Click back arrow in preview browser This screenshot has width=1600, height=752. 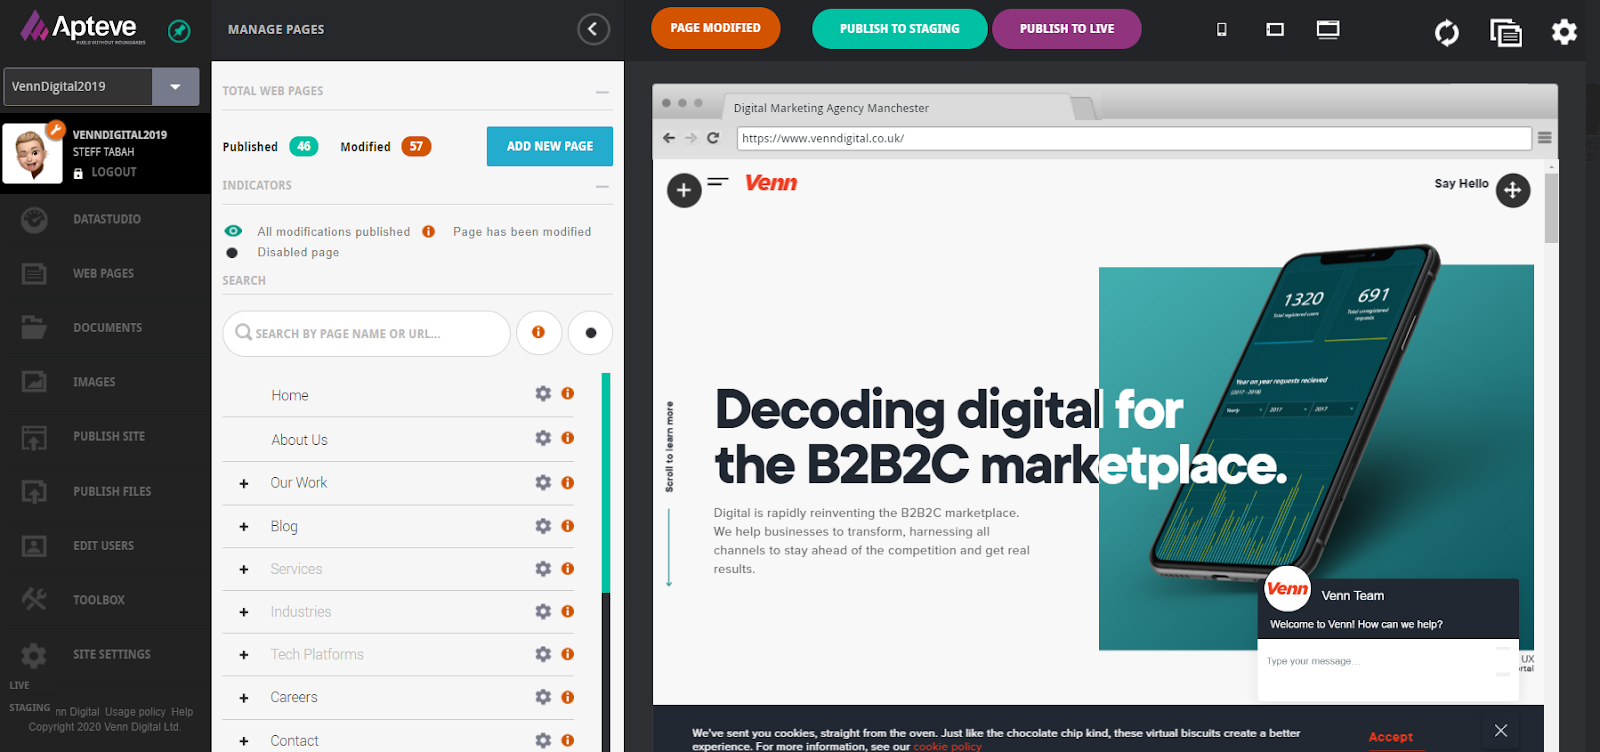point(669,138)
